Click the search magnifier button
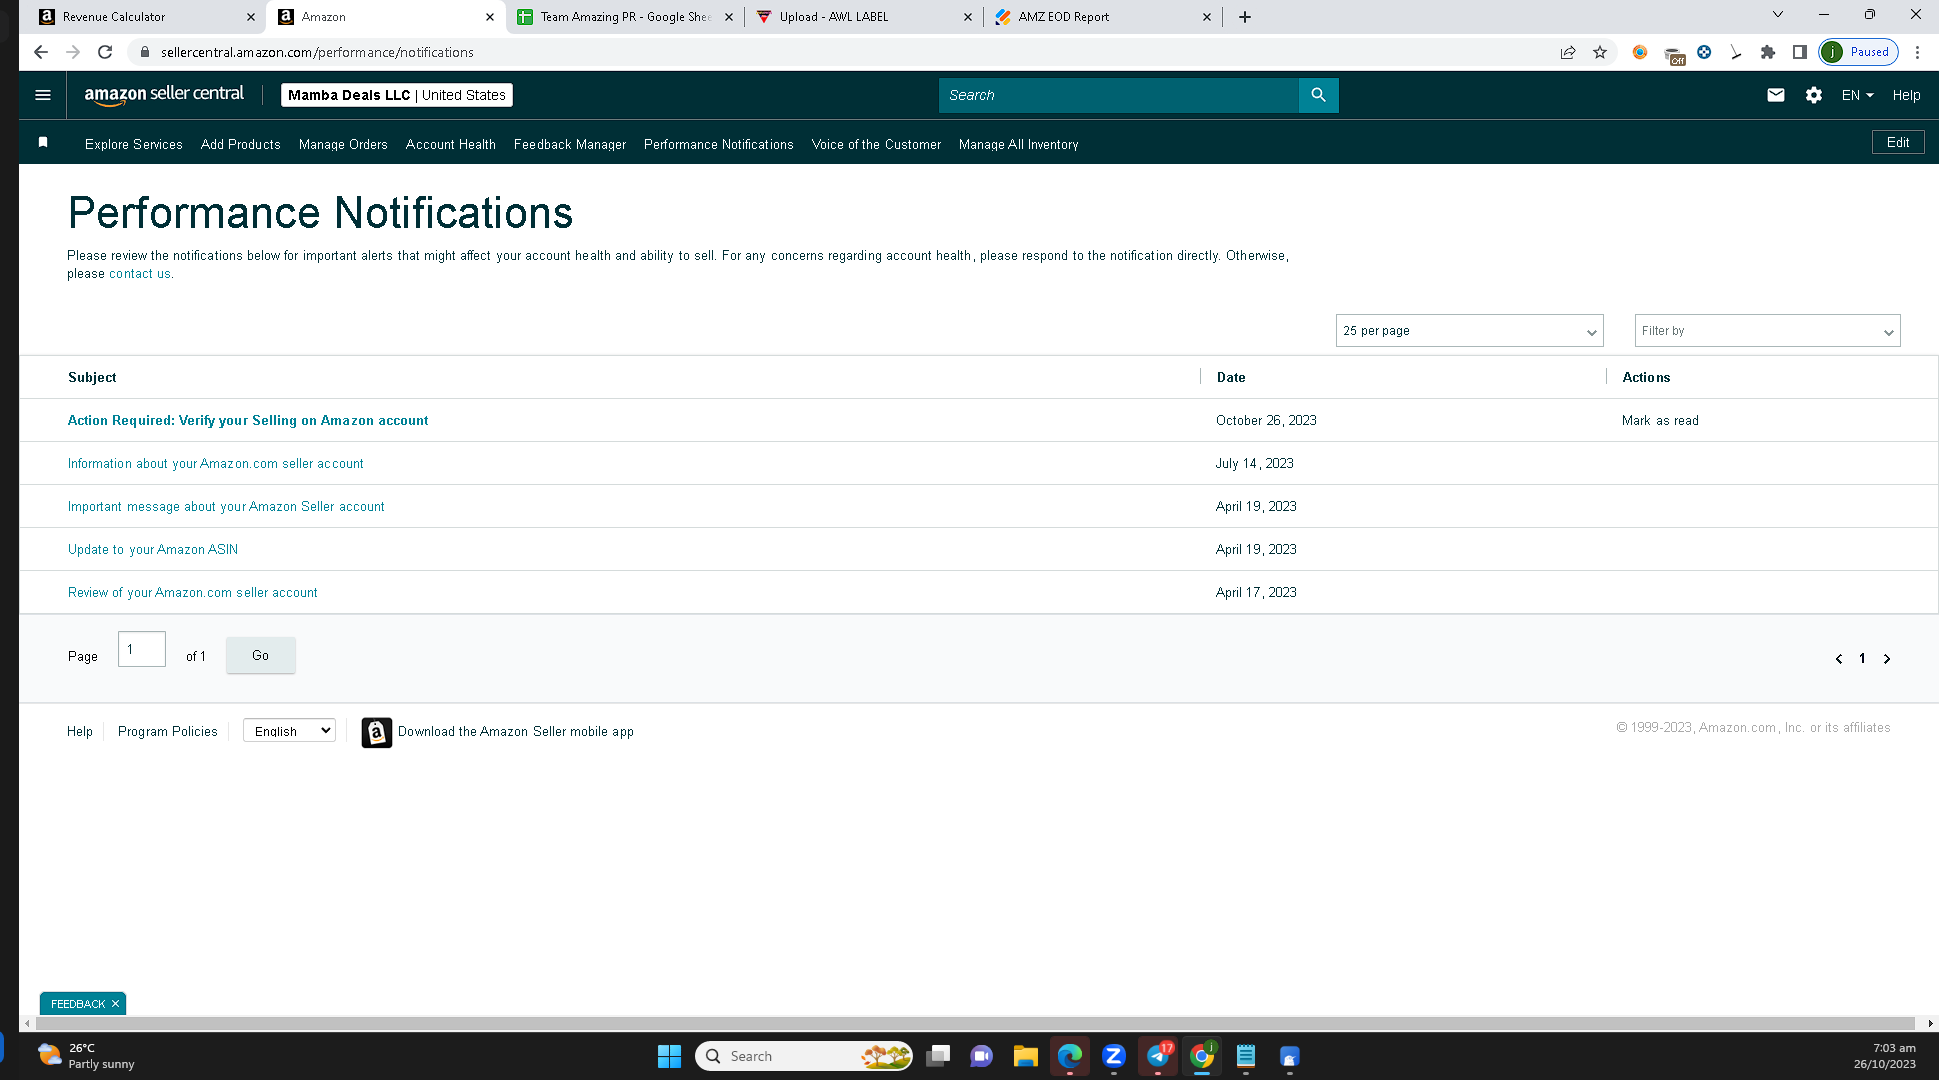 [x=1318, y=95]
